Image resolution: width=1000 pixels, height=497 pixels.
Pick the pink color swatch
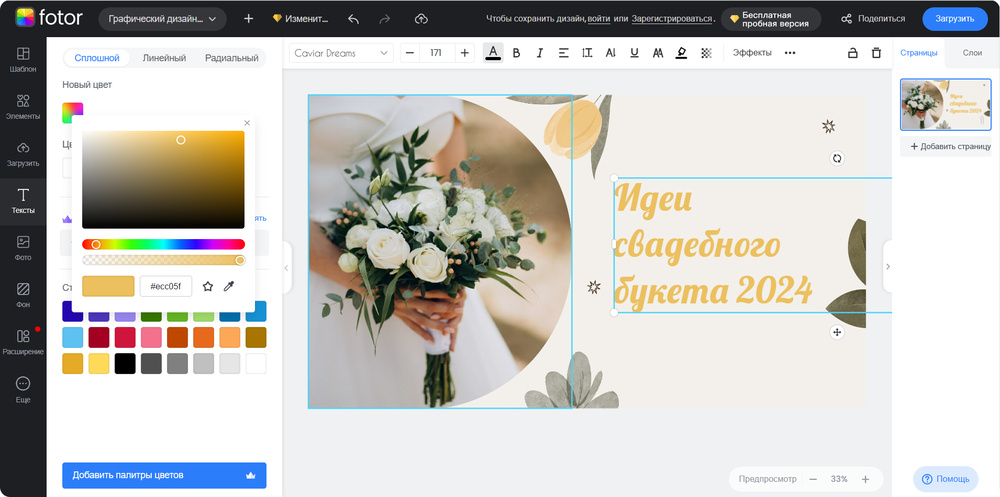(x=151, y=338)
